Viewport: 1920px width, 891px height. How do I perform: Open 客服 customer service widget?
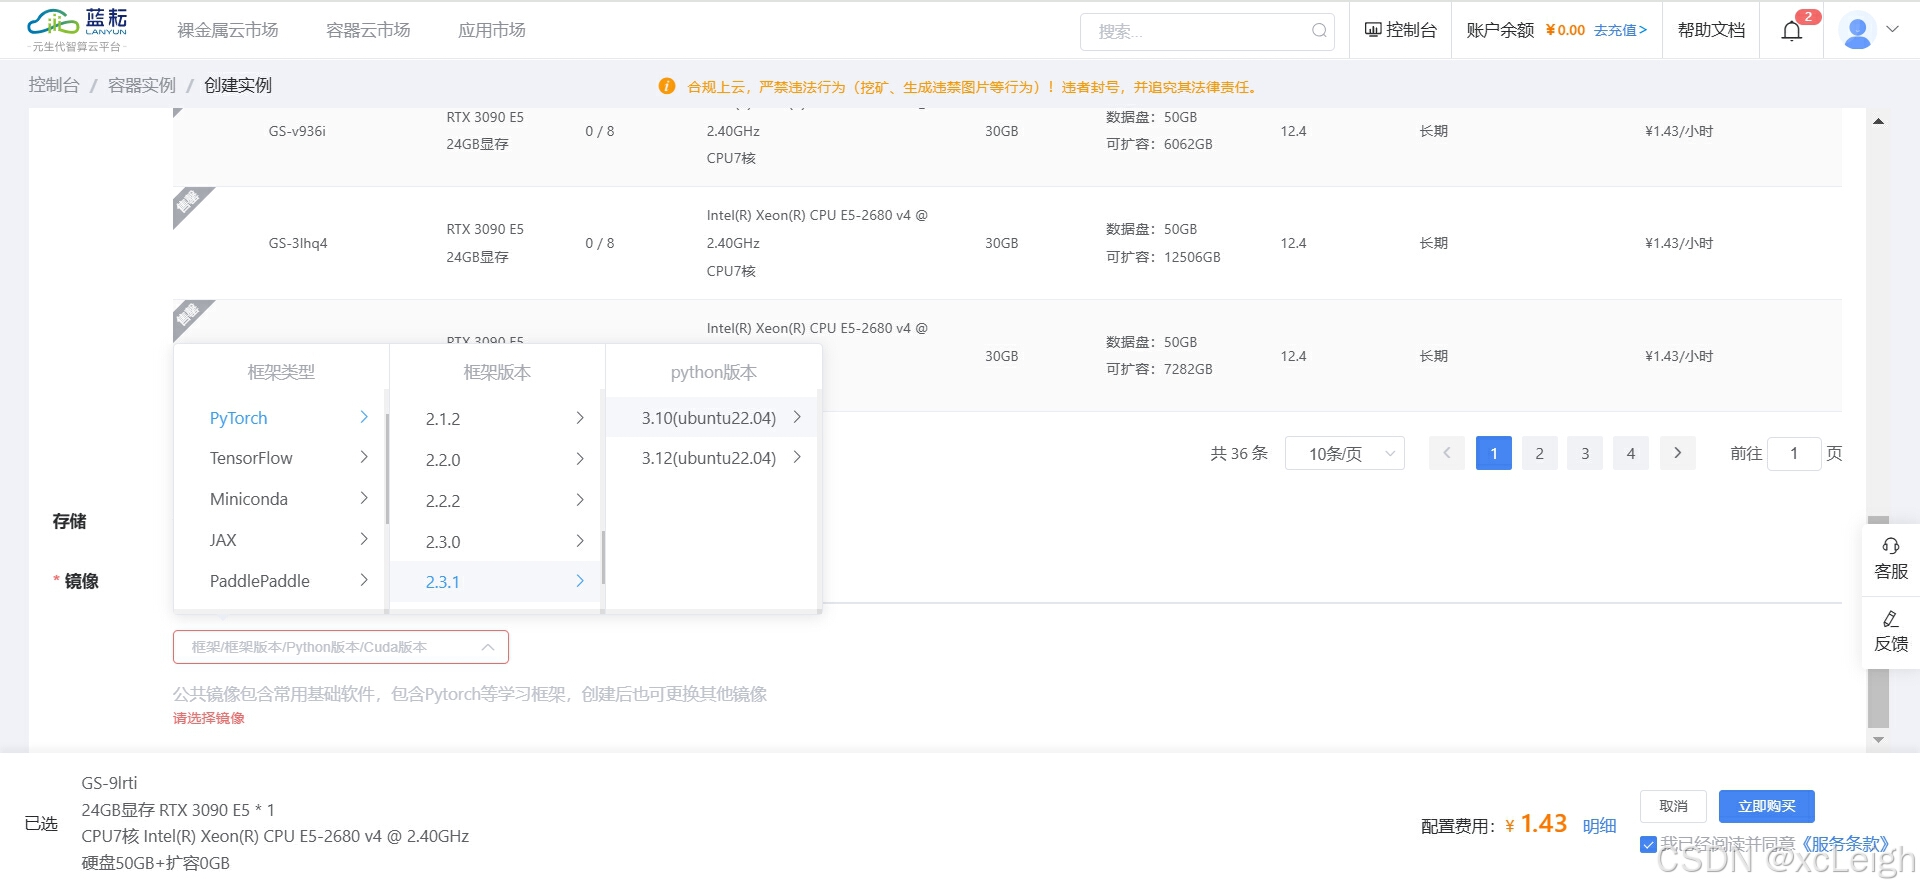tap(1891, 559)
